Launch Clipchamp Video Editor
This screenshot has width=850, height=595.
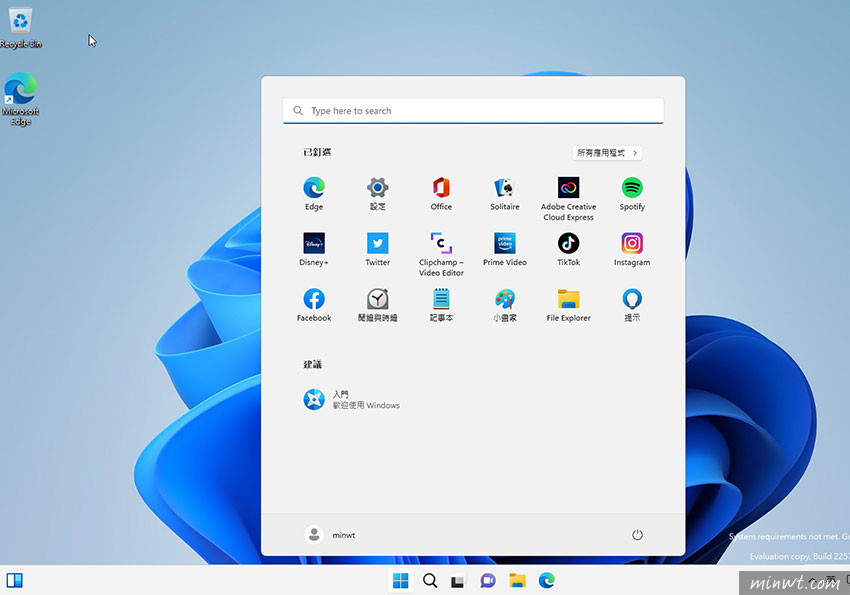pos(441,254)
